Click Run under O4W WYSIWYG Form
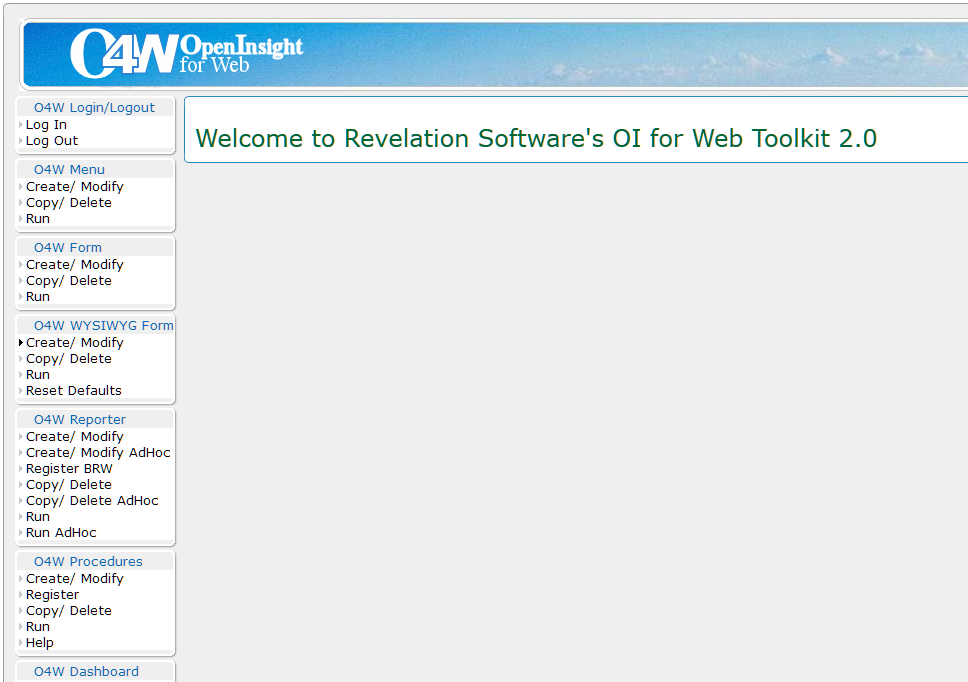 point(38,375)
